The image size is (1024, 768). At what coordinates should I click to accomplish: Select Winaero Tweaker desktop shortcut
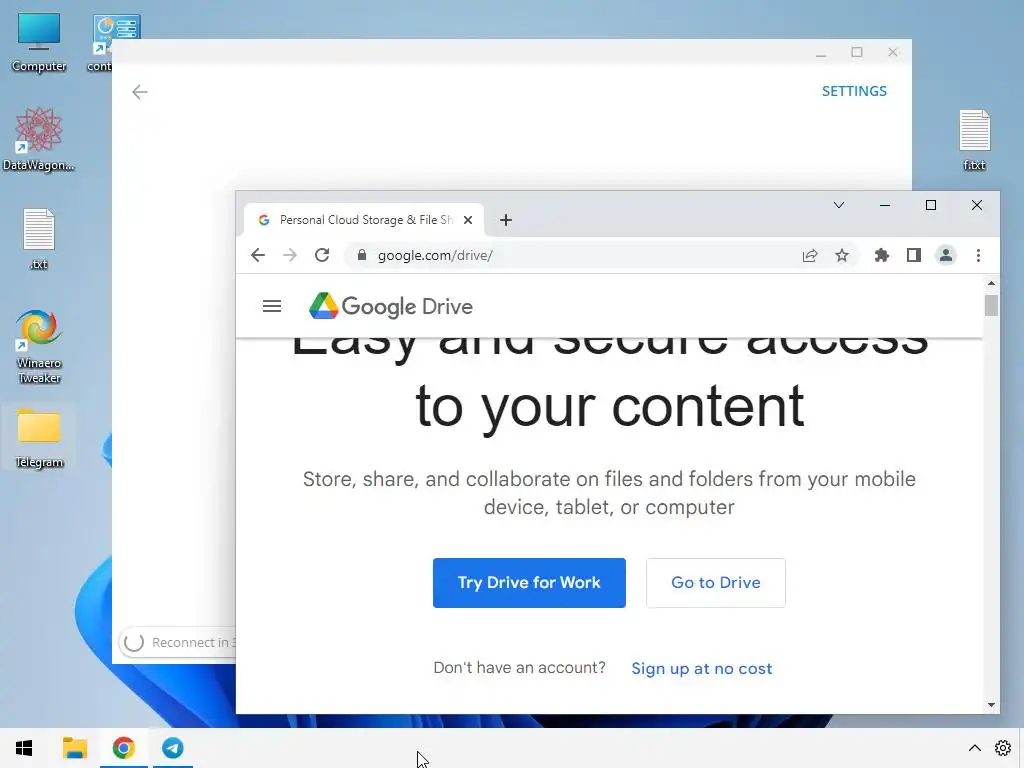click(x=39, y=346)
